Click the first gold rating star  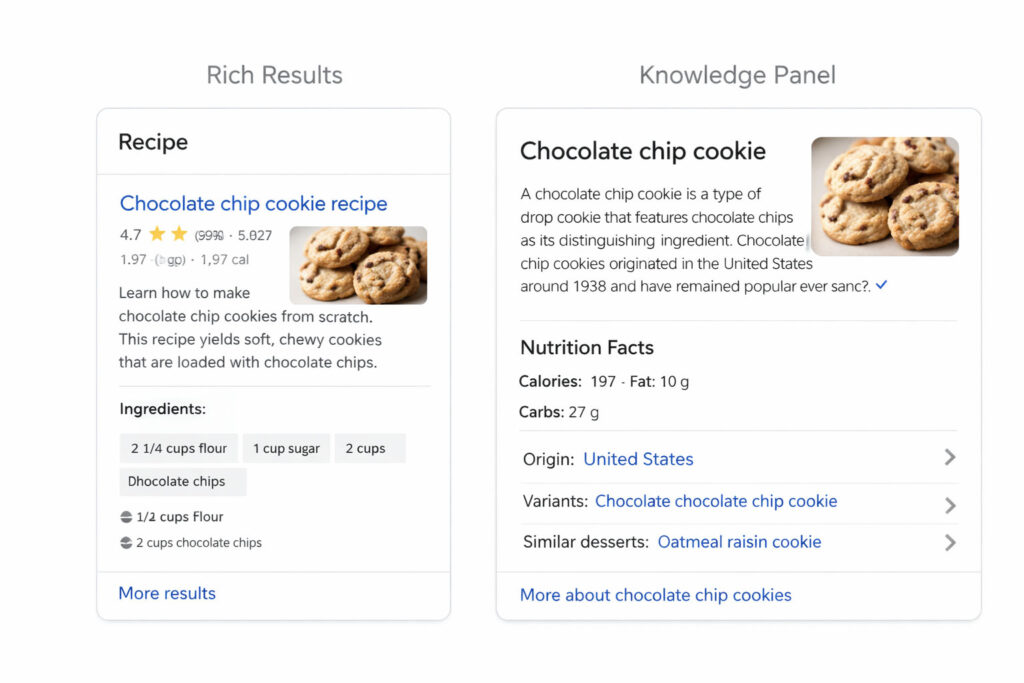(157, 235)
